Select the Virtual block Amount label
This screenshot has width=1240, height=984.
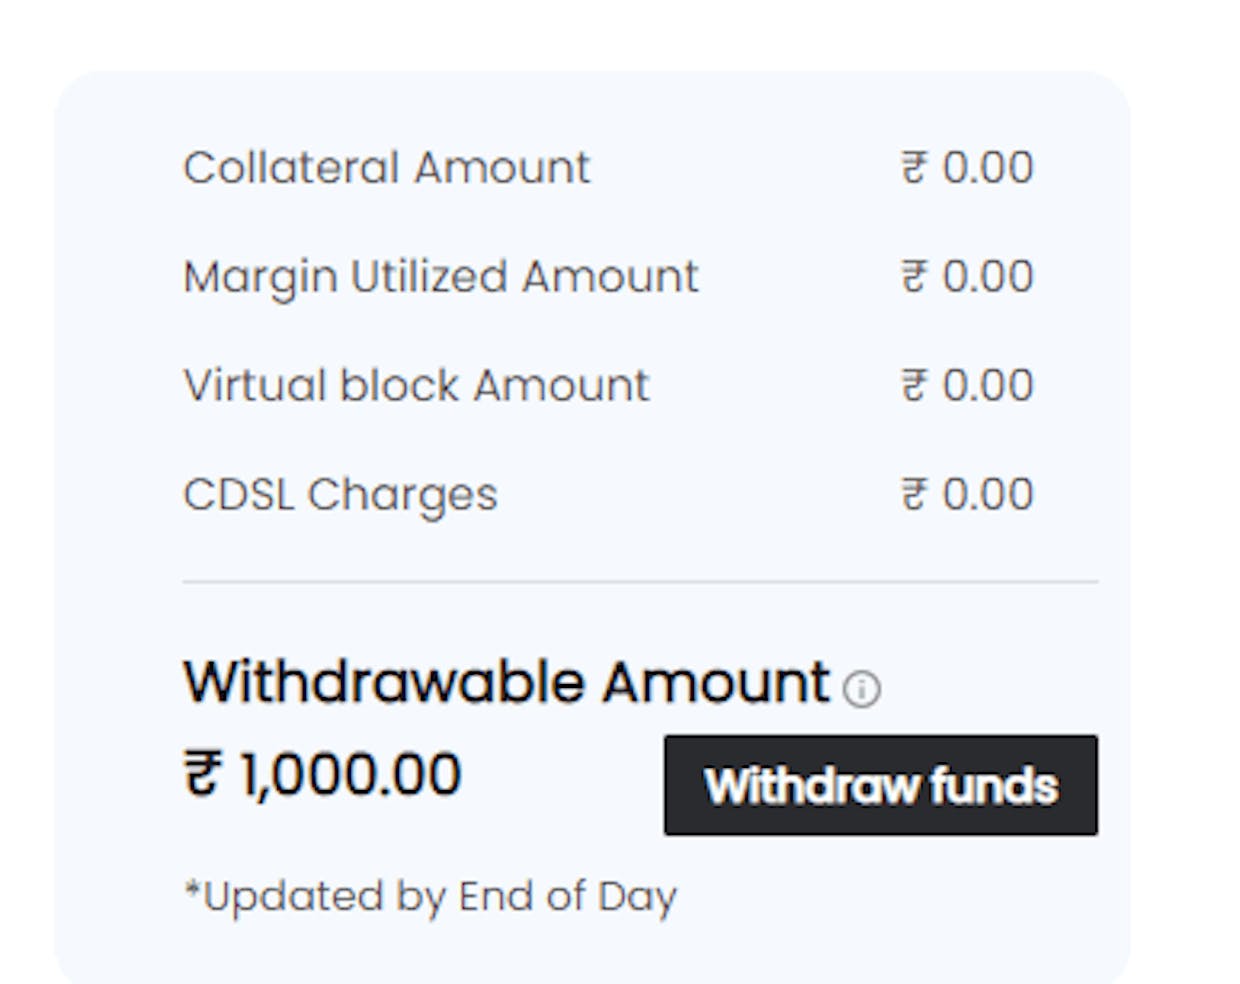coord(416,385)
